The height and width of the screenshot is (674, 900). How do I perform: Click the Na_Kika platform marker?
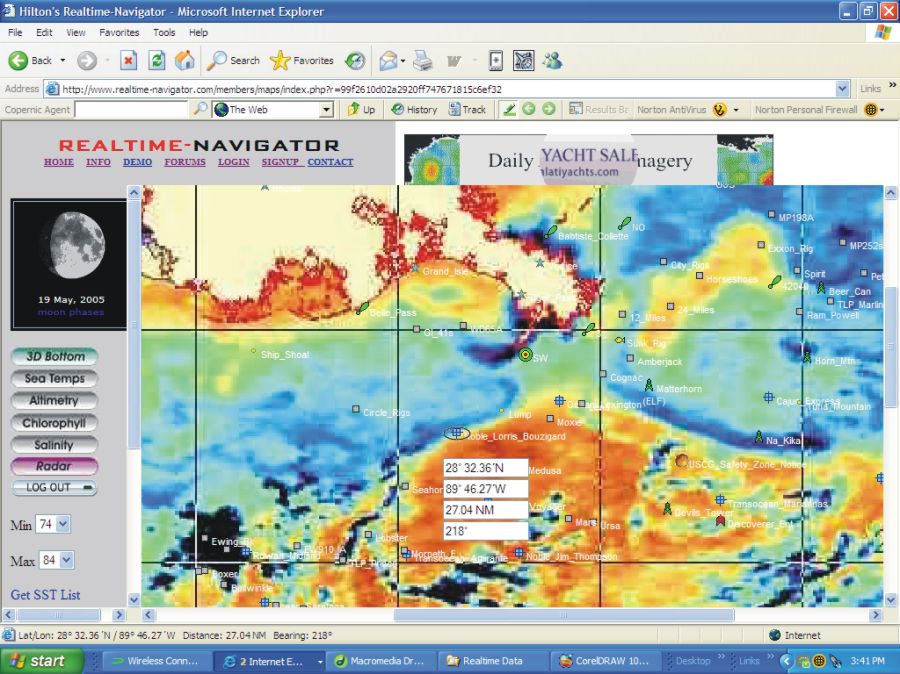pyautogui.click(x=758, y=437)
